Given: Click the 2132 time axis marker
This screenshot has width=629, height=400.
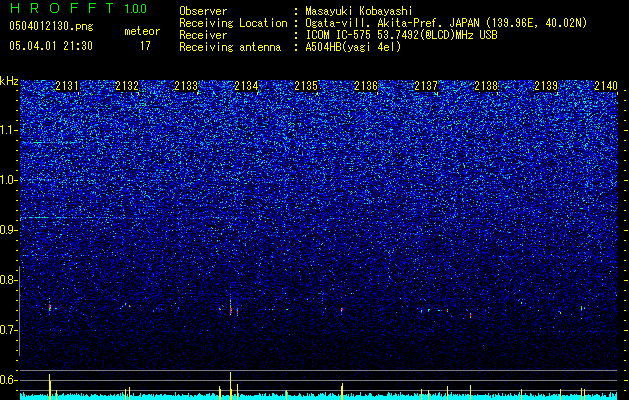Looking at the screenshot, I should [127, 86].
